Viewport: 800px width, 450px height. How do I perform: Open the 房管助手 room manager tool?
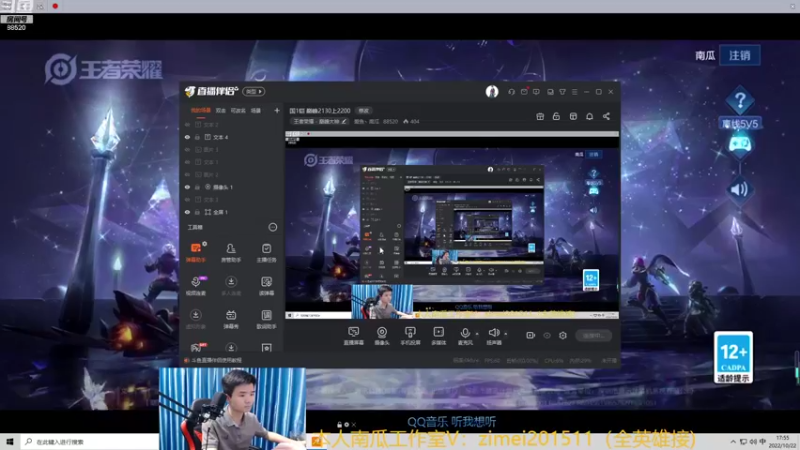[x=231, y=253]
